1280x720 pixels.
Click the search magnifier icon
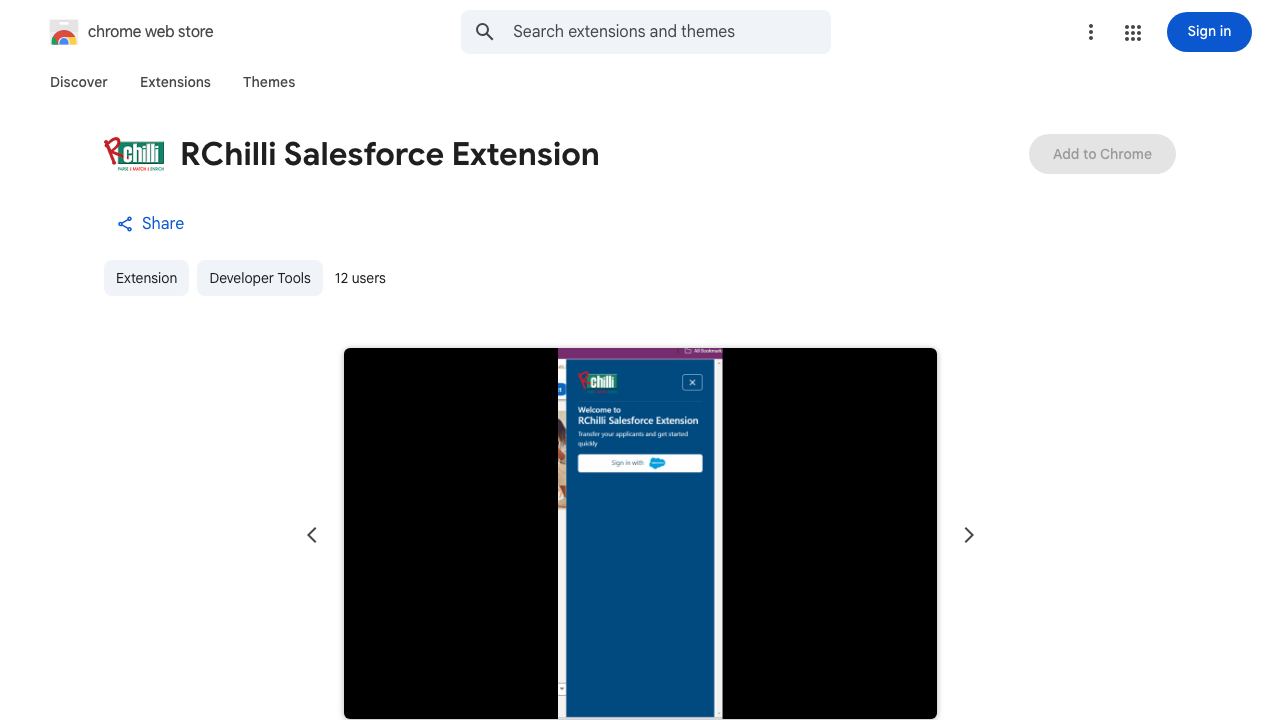(x=485, y=32)
